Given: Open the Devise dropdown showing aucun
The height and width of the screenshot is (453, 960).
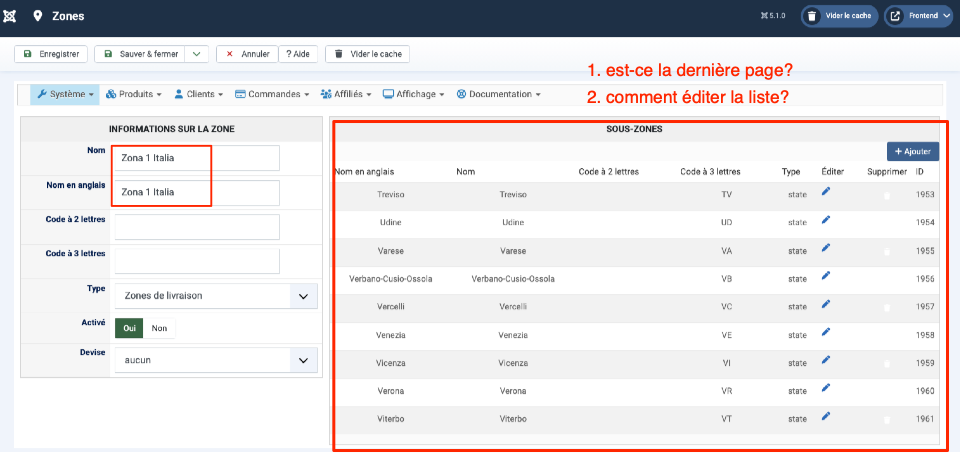Looking at the screenshot, I should [216, 360].
